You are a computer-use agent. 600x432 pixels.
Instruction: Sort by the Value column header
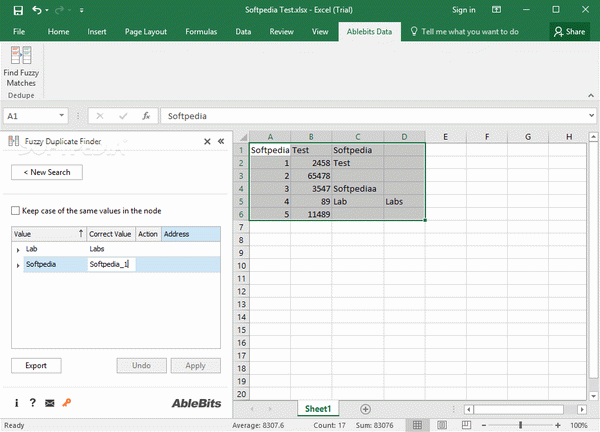(x=49, y=234)
